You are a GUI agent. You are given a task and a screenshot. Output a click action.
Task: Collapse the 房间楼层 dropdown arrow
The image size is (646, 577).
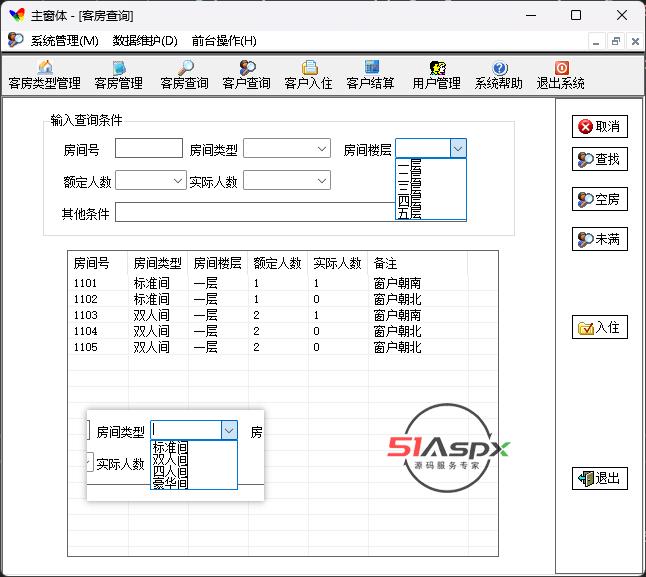pyautogui.click(x=457, y=148)
